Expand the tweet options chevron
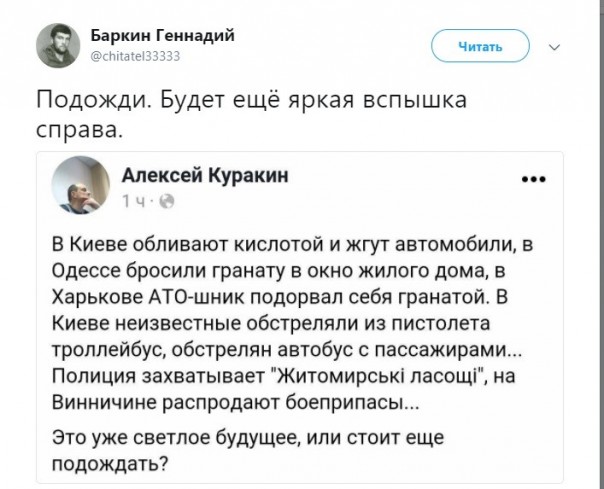This screenshot has height=489, width=604. pyautogui.click(x=557, y=45)
